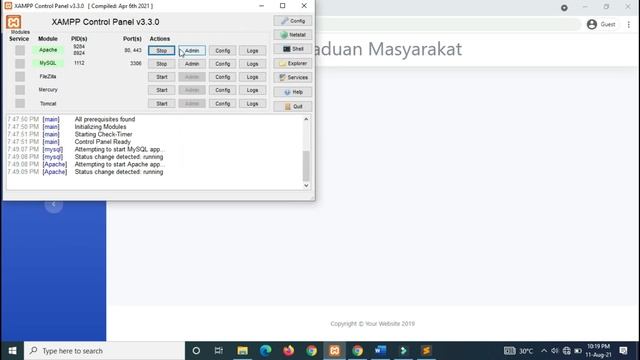The width and height of the screenshot is (640, 360).
Task: Open the battery status tray icon
Action: pos(578,351)
